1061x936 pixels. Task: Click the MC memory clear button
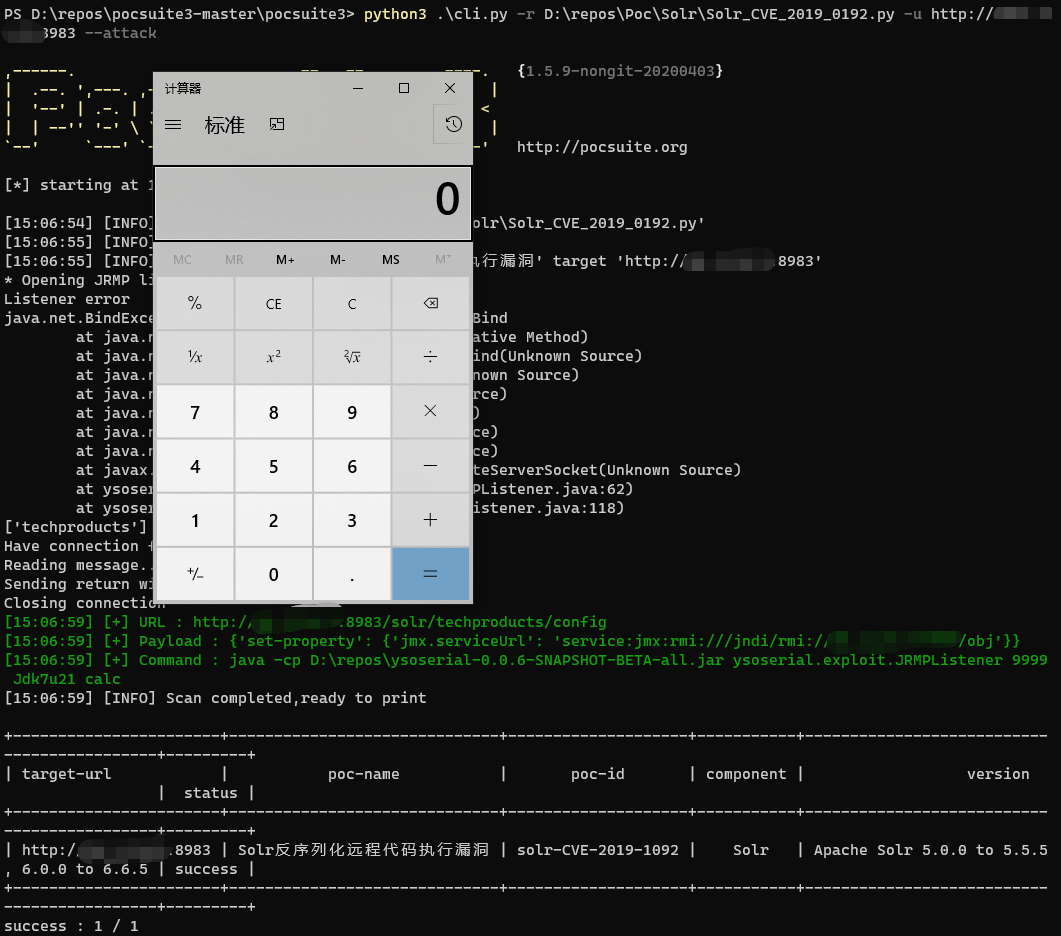click(182, 259)
